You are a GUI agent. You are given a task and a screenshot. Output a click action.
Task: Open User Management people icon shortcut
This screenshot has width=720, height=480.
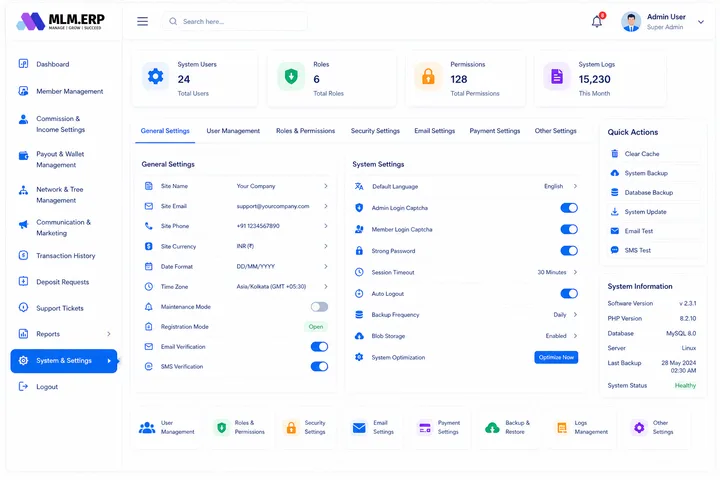147,428
